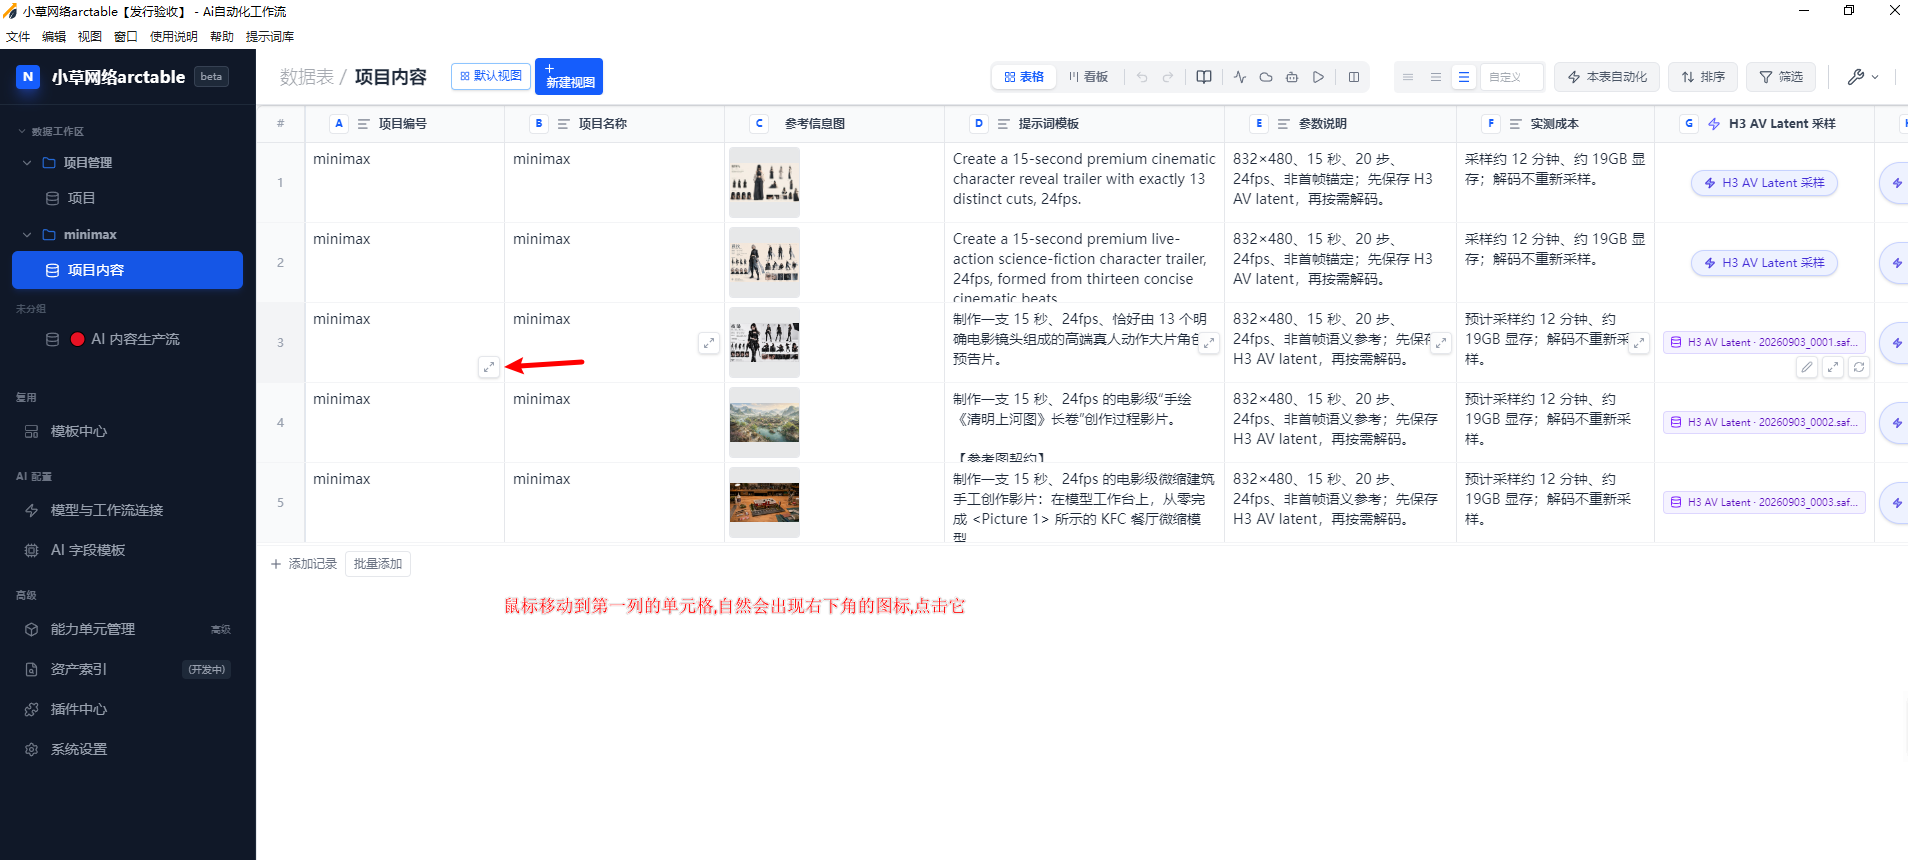
Task: Click the undo arrow in the toolbar
Action: pyautogui.click(x=1142, y=77)
